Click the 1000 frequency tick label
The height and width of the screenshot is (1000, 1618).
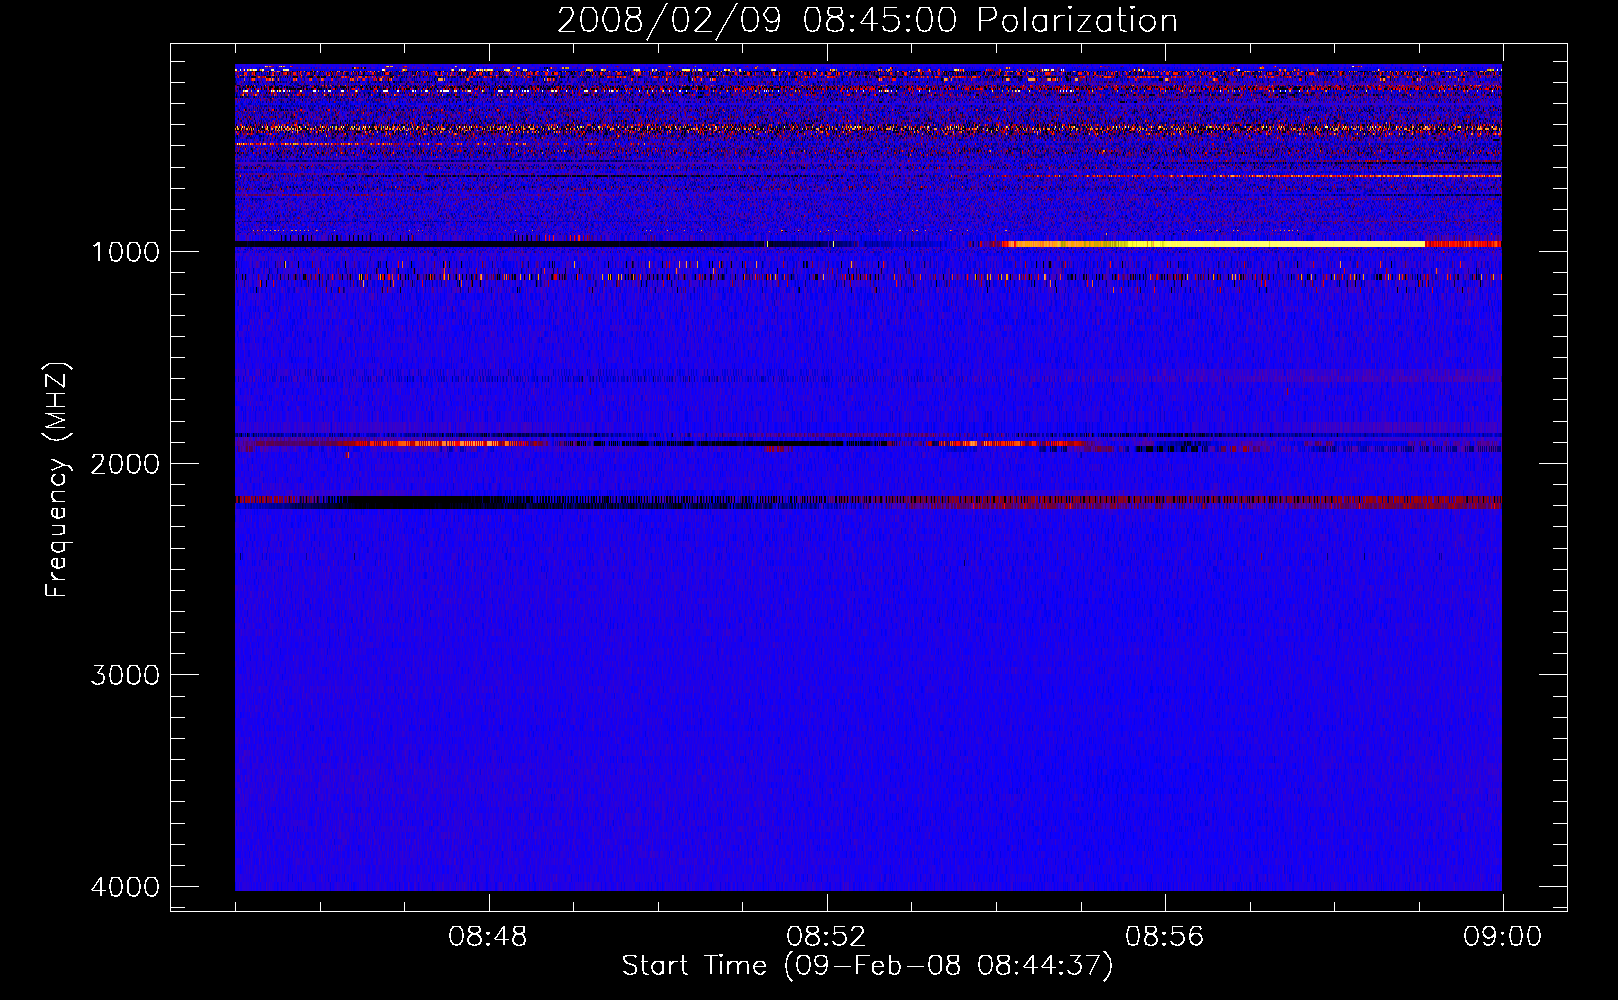(125, 252)
